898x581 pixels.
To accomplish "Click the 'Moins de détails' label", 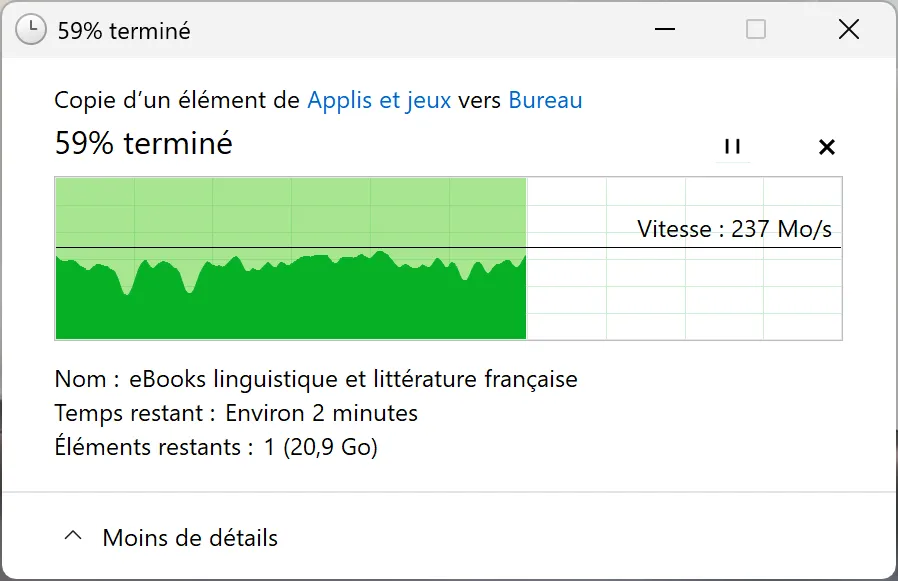I will (190, 538).
